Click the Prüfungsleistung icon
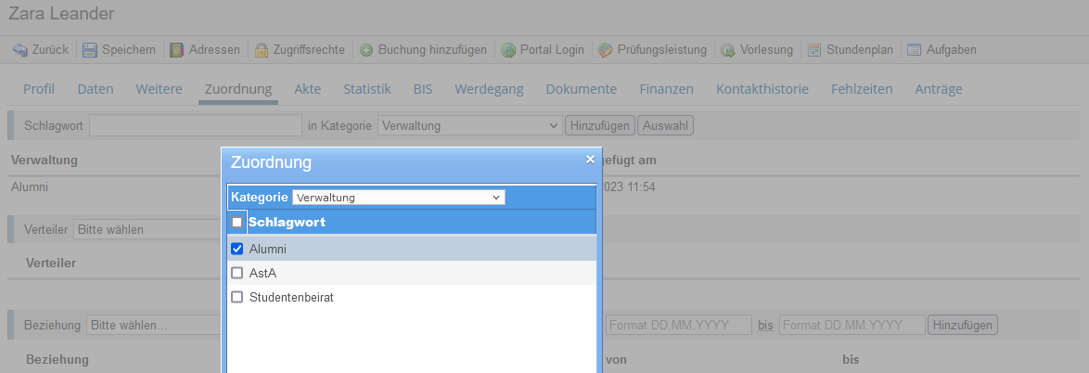 [x=606, y=50]
